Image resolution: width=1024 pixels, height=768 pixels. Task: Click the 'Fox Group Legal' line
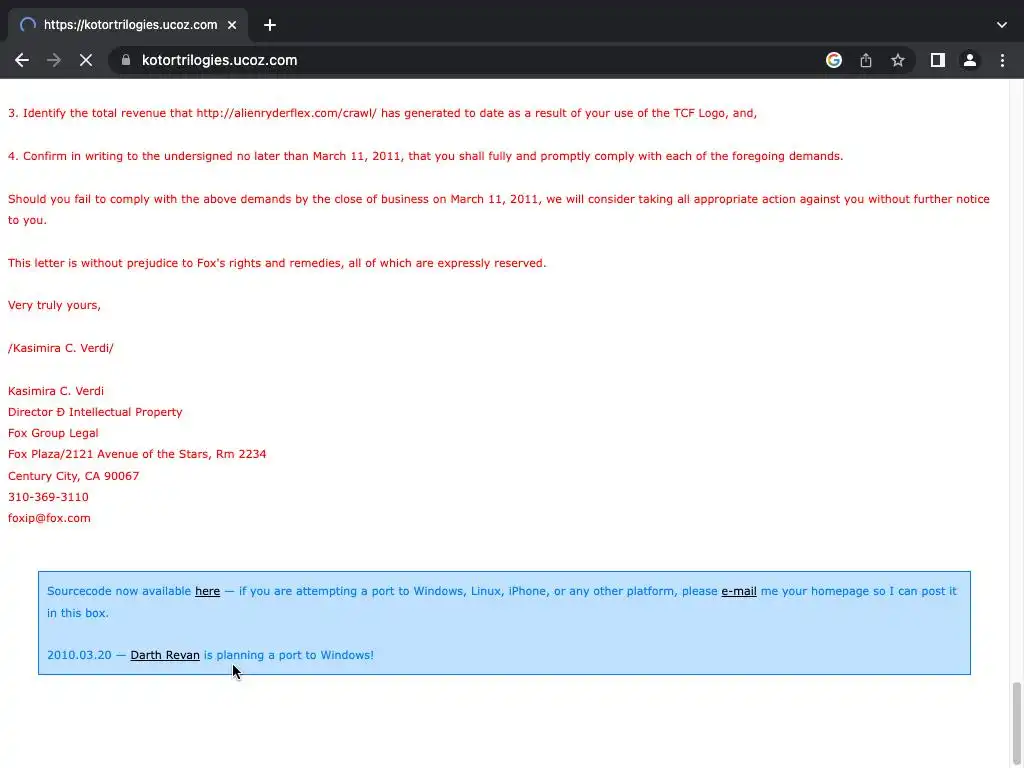pyautogui.click(x=53, y=433)
